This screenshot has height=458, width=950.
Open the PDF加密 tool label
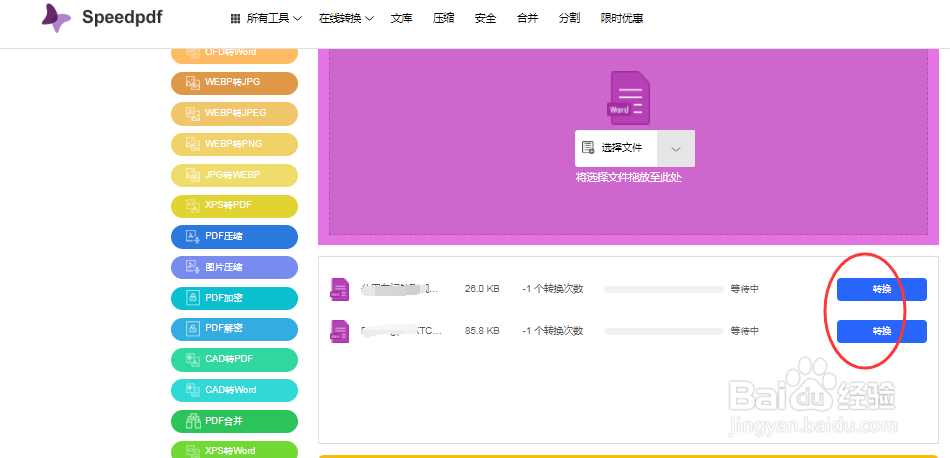tap(224, 298)
